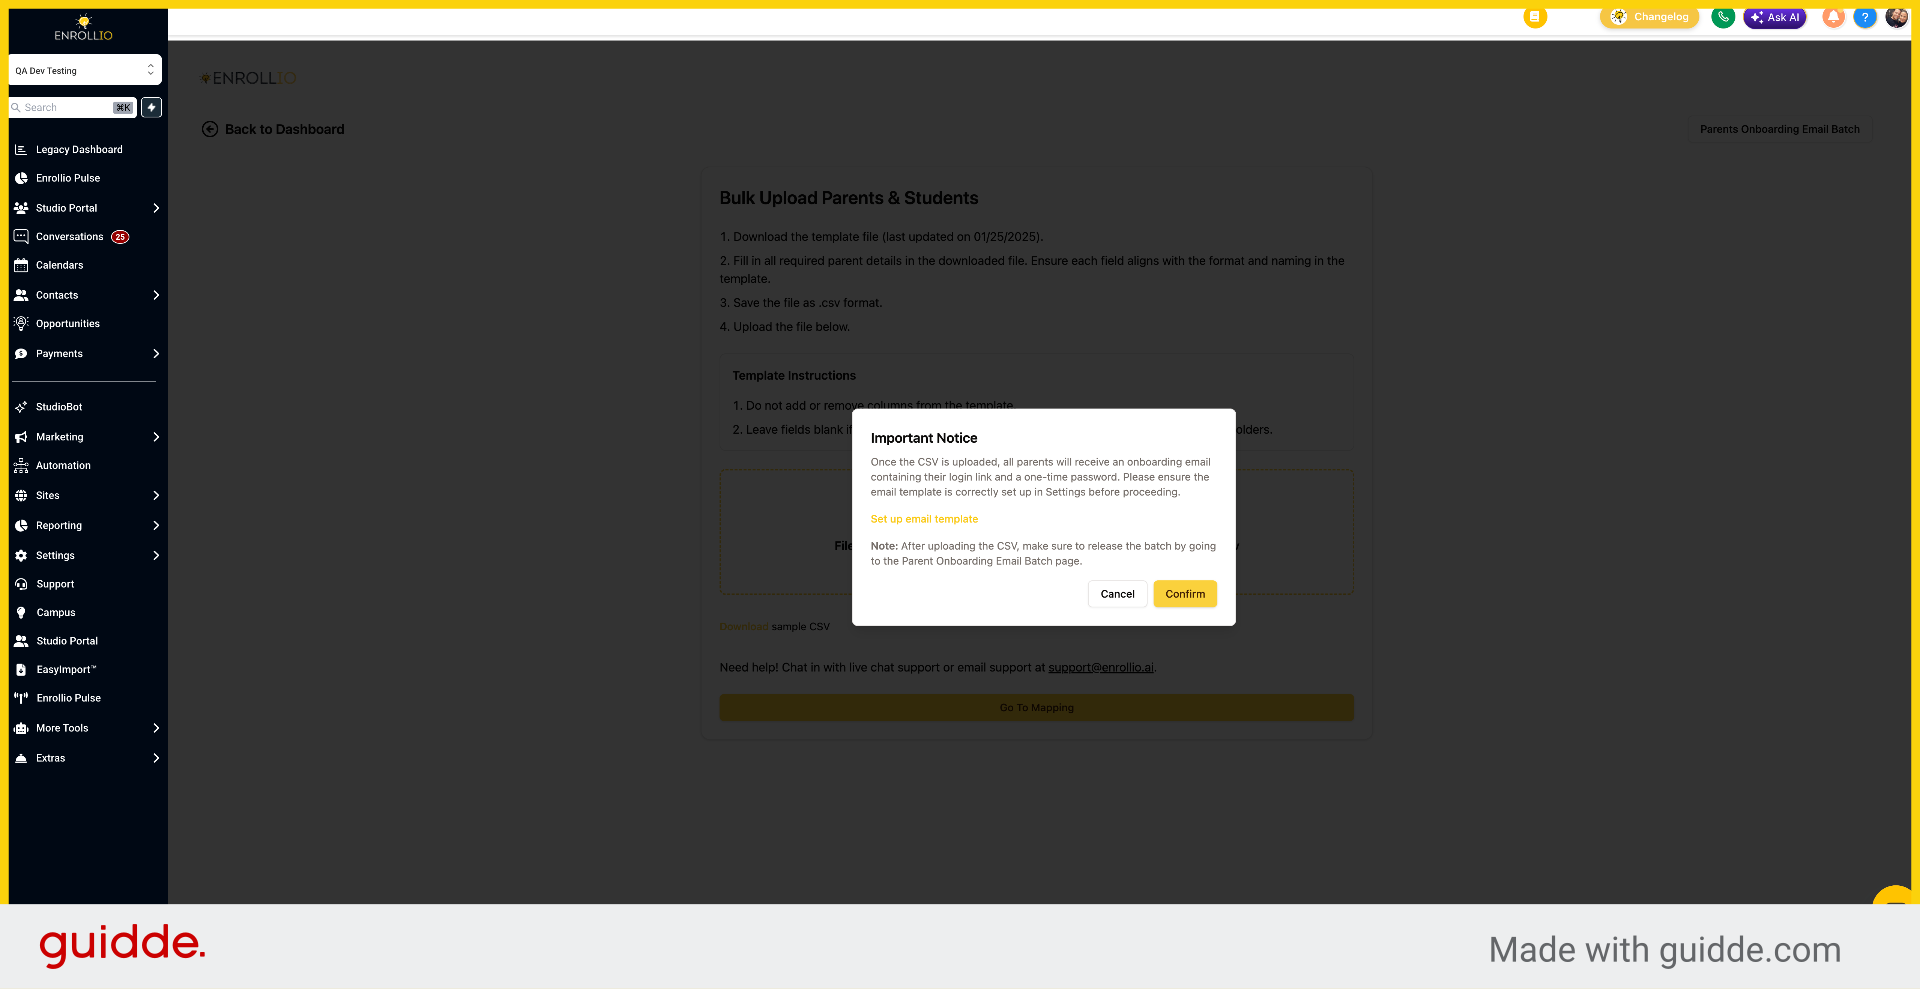The width and height of the screenshot is (1920, 989).
Task: Open the notifications bell icon
Action: (1833, 17)
